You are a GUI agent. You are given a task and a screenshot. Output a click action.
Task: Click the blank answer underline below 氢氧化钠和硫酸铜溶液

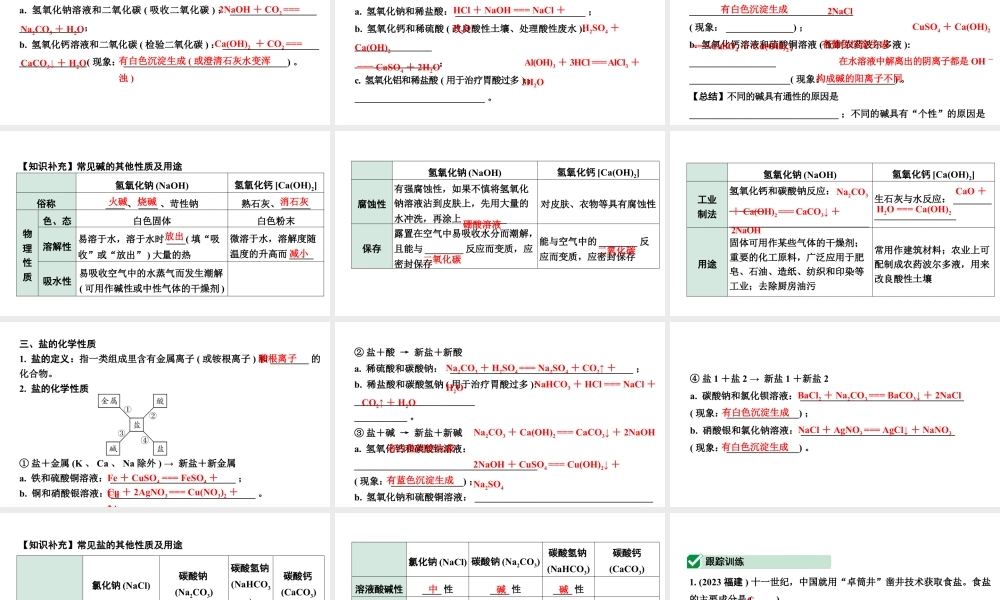[565, 499]
